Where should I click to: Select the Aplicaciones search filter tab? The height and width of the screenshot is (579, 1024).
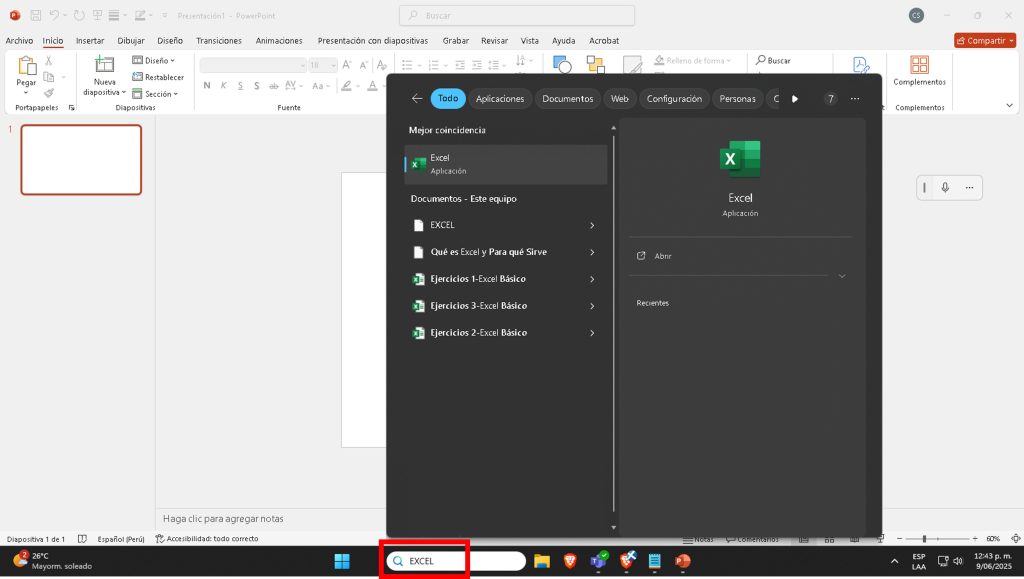point(500,99)
